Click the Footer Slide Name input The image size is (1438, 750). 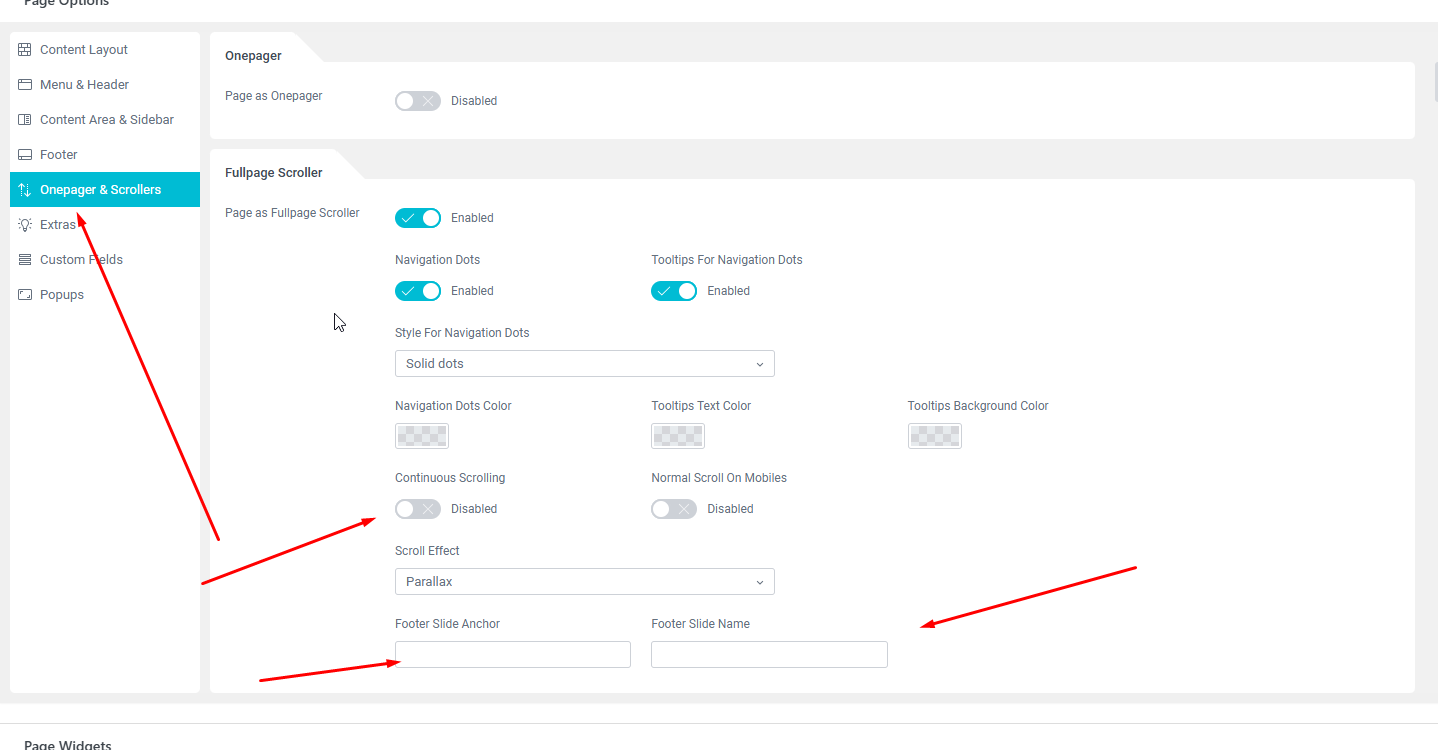769,654
